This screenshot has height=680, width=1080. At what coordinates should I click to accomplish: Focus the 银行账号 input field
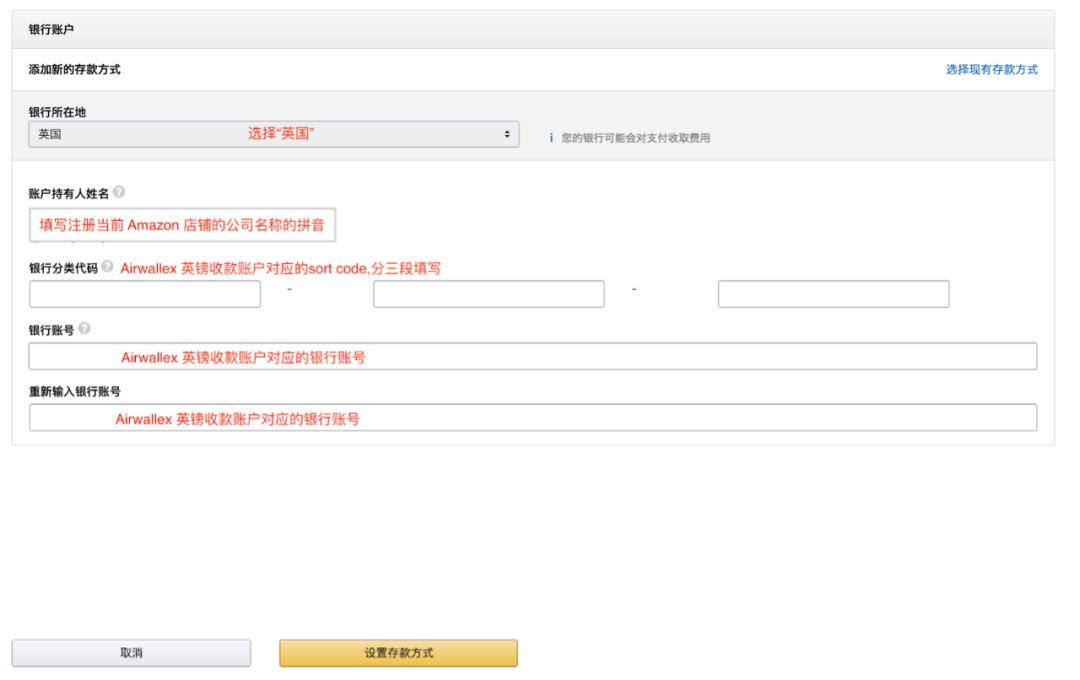pyautogui.click(x=532, y=356)
